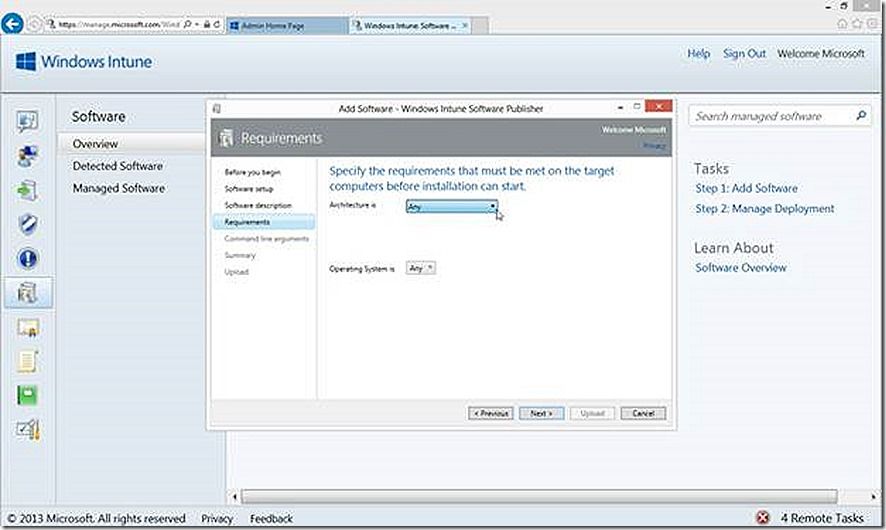Viewport: 886px width, 530px height.
Task: Open the Updates workspace icon
Action: (x=27, y=190)
